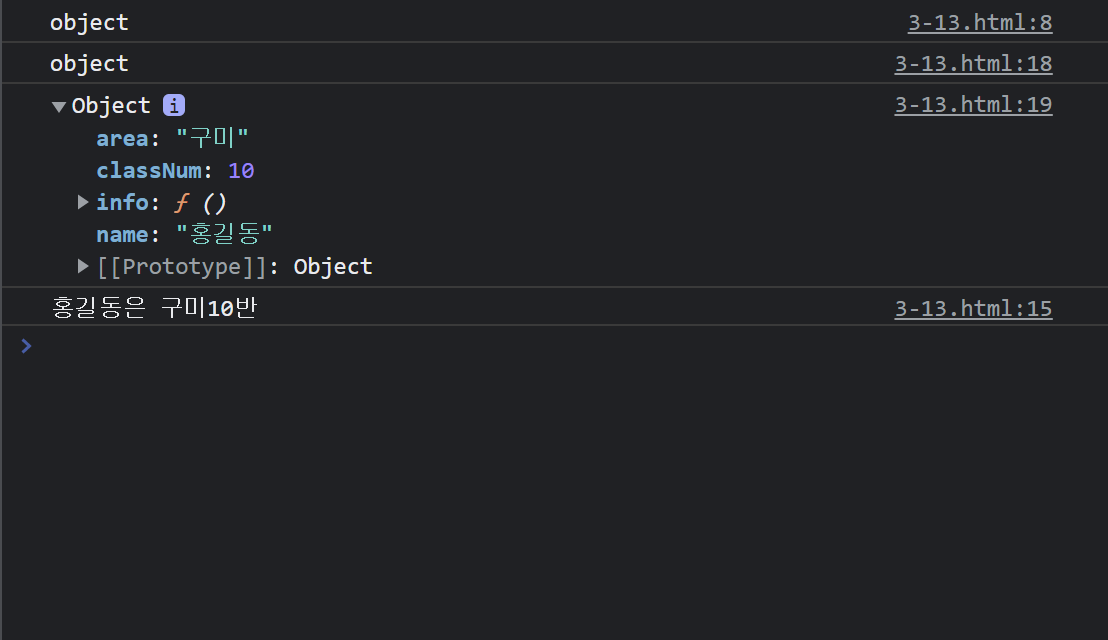Open source link 3-13.html:15
This screenshot has height=640, width=1108.
pyautogui.click(x=972, y=308)
